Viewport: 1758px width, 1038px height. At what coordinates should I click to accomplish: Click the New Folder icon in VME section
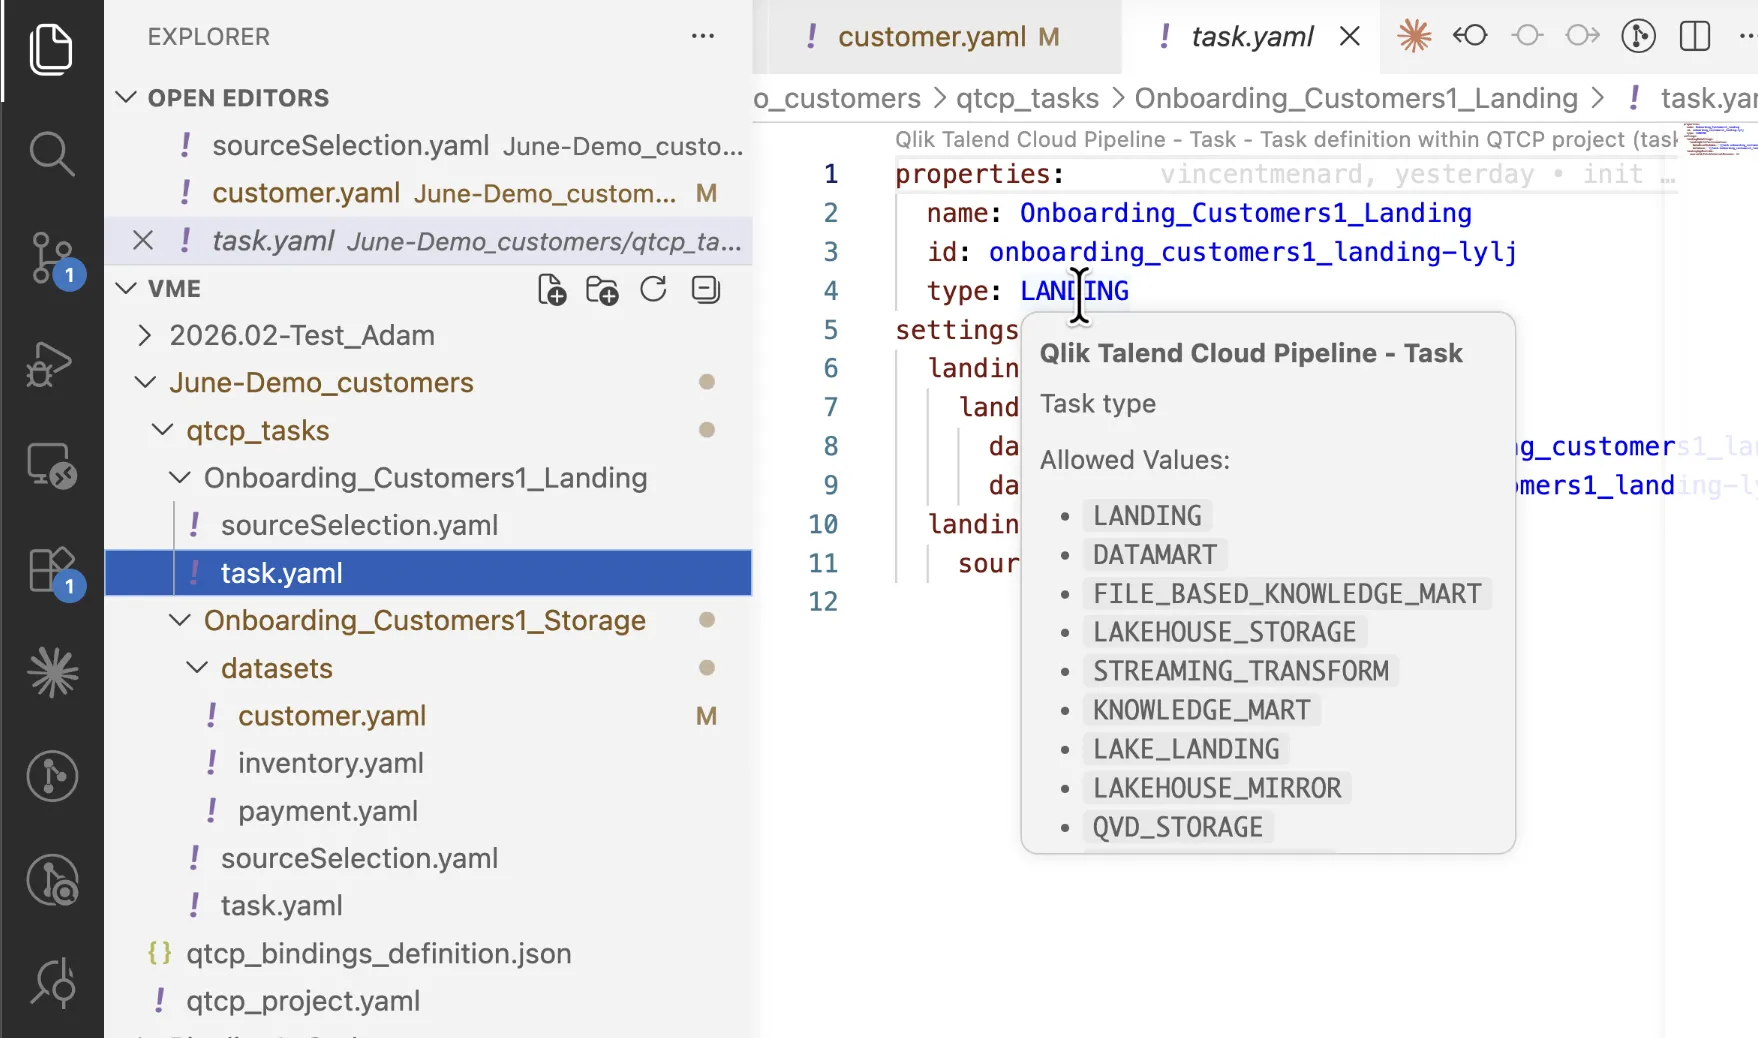click(x=602, y=290)
